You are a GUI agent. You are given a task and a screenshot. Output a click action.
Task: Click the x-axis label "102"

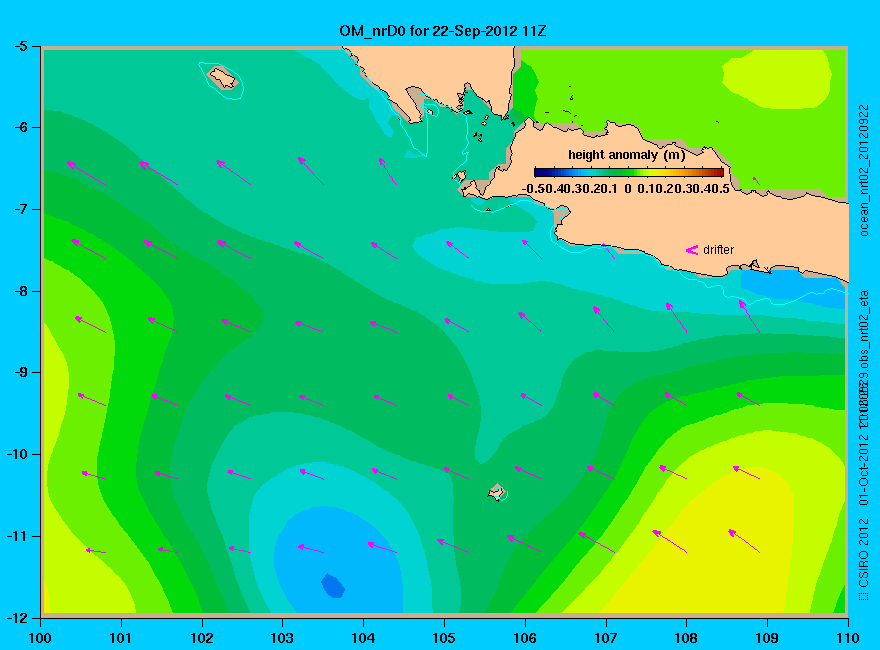click(201, 638)
